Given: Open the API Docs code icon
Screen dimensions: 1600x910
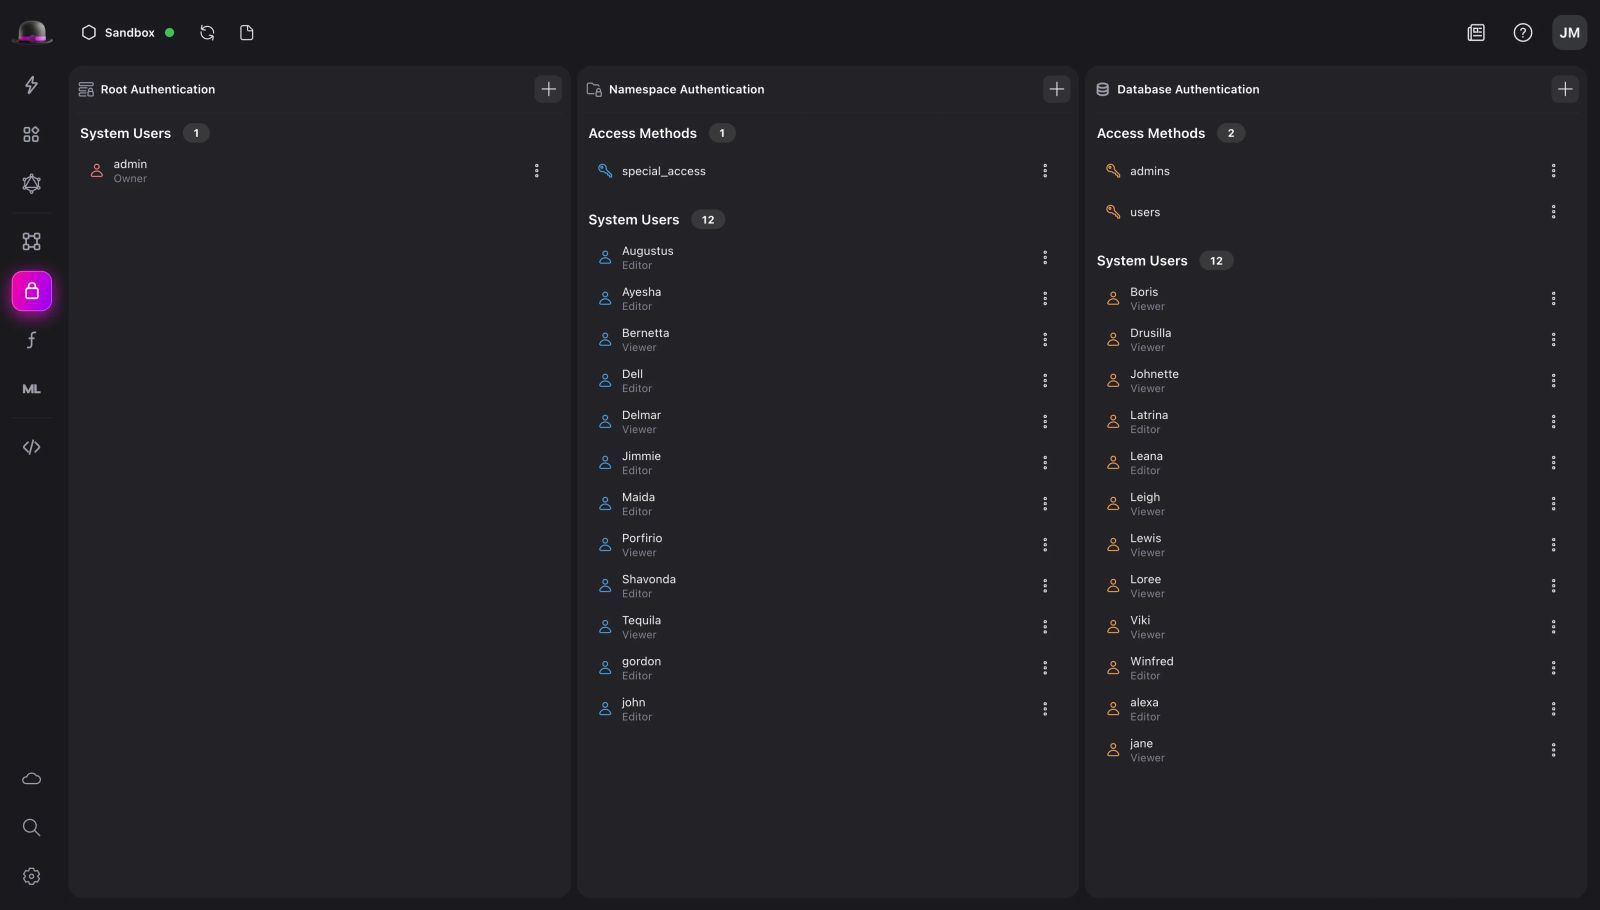Looking at the screenshot, I should 31,447.
